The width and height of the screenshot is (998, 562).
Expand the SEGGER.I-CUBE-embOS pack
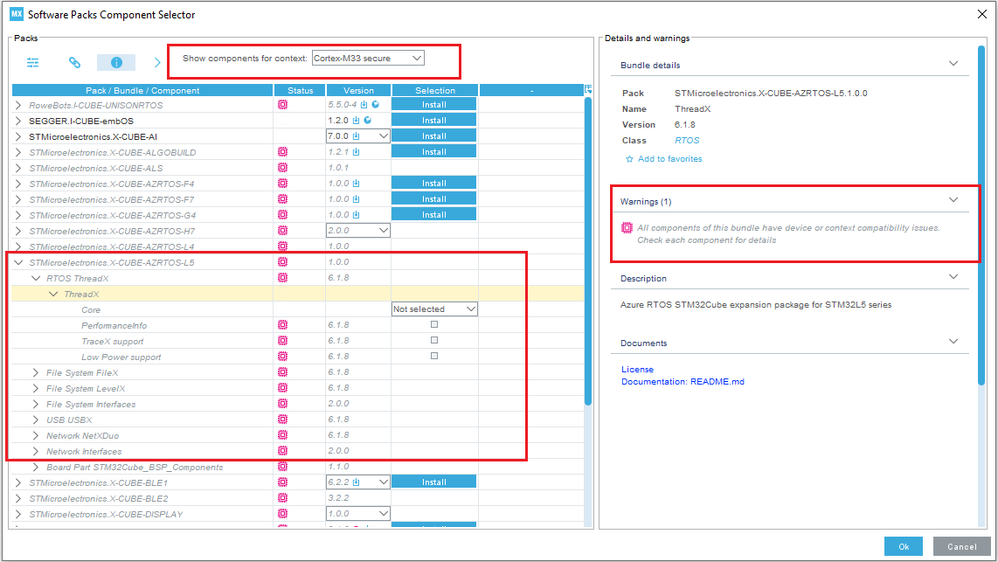tap(18, 121)
